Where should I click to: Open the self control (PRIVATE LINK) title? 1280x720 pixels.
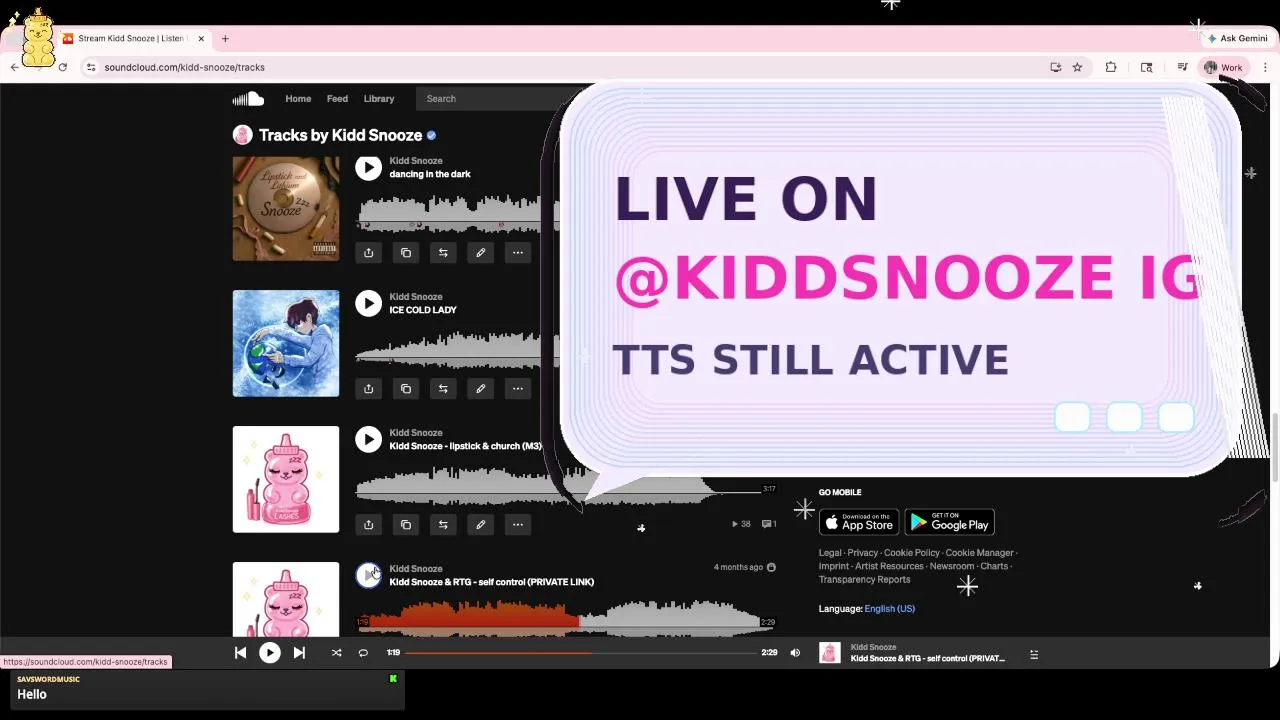tap(491, 582)
